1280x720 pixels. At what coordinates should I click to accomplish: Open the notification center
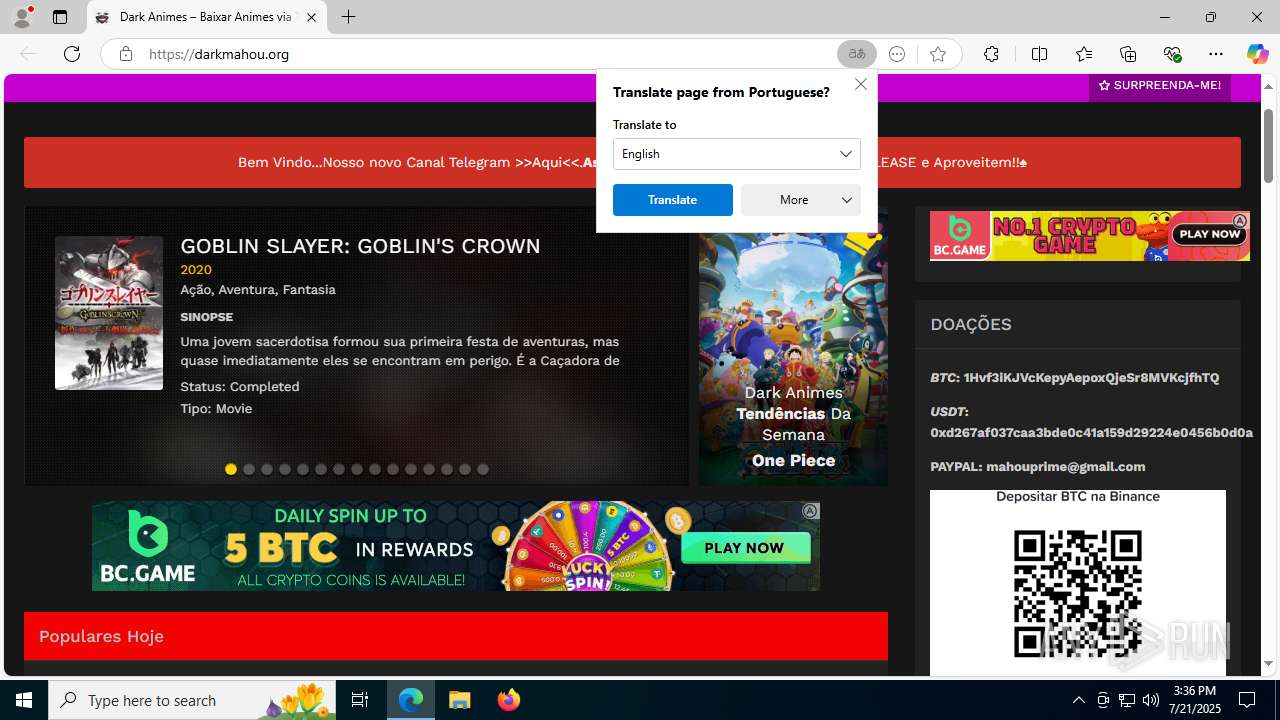coord(1247,700)
